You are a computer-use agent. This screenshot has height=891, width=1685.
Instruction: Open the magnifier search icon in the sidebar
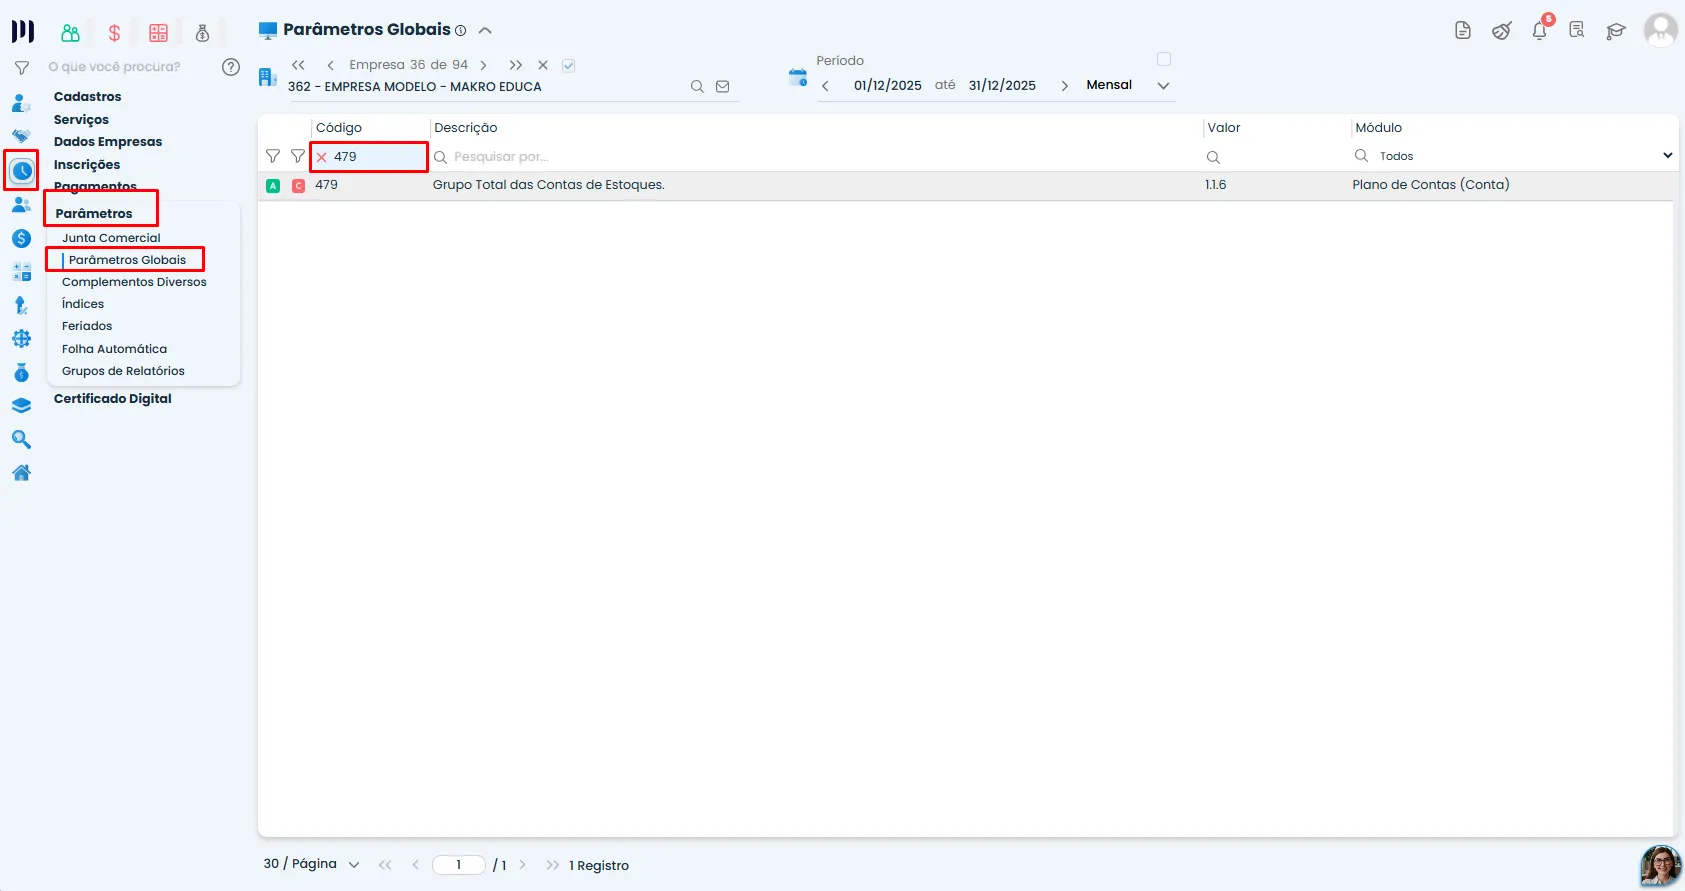[21, 439]
